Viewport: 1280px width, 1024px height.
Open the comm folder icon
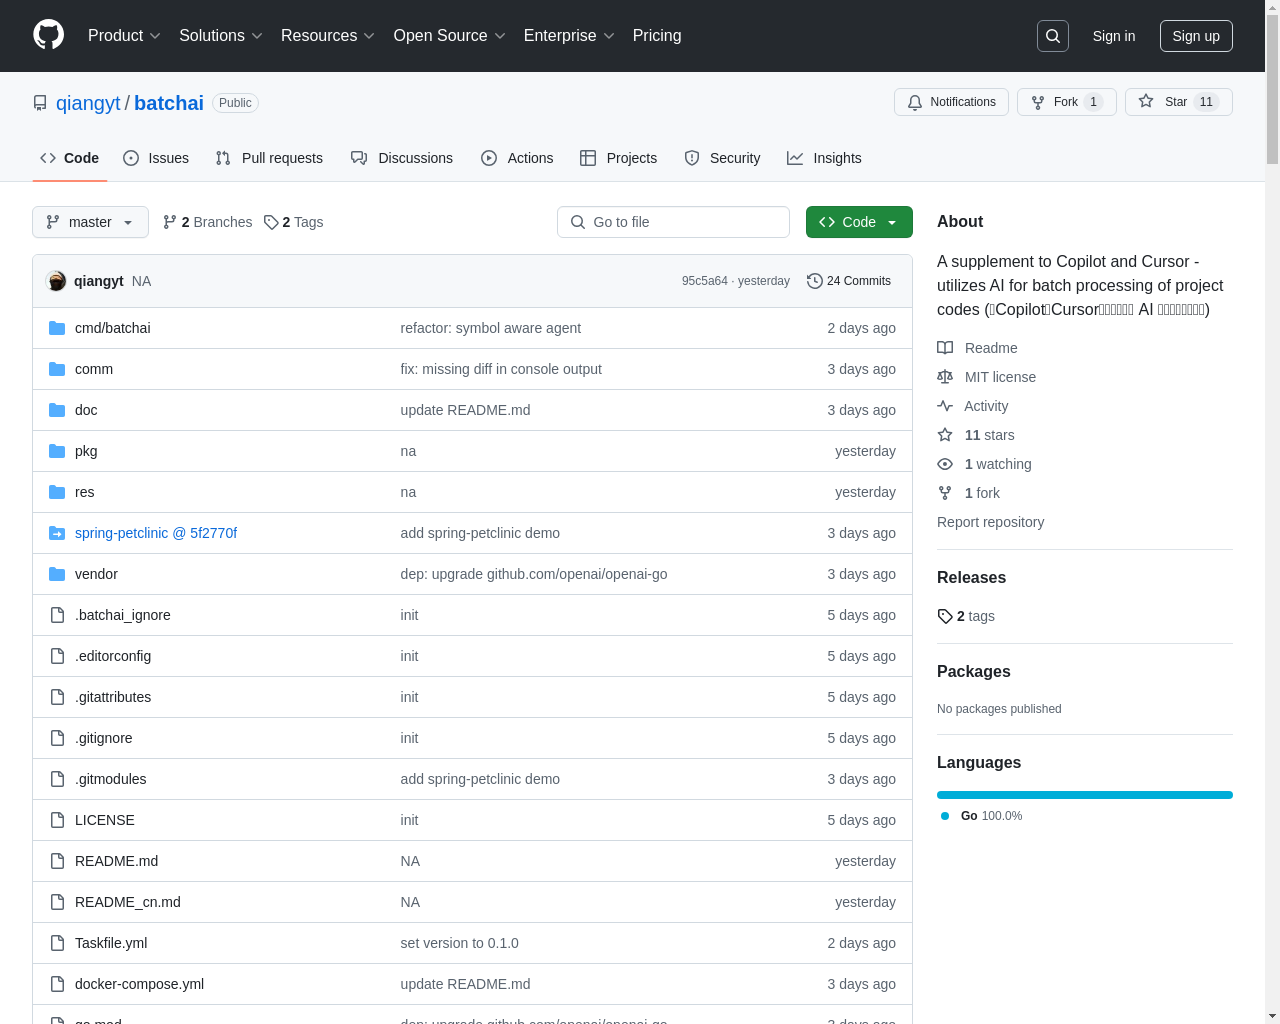point(57,369)
